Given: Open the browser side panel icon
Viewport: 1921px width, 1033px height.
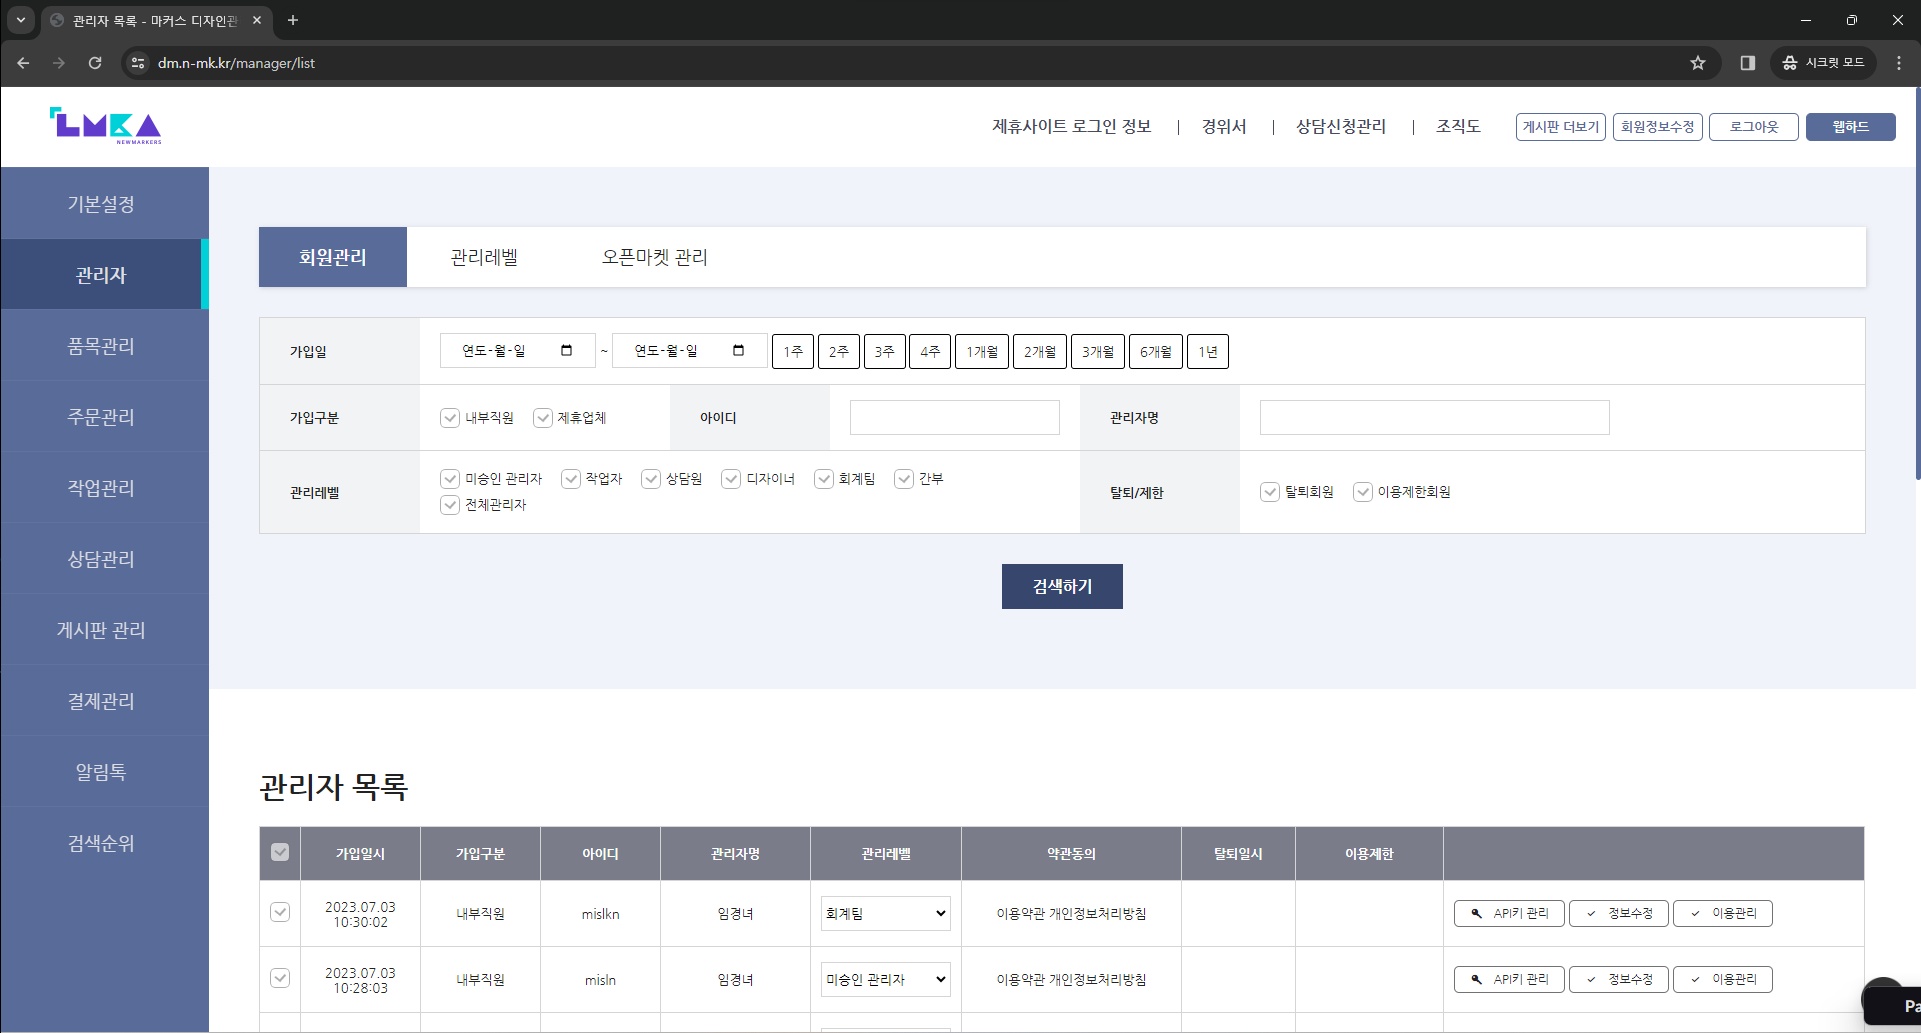Looking at the screenshot, I should click(1748, 63).
